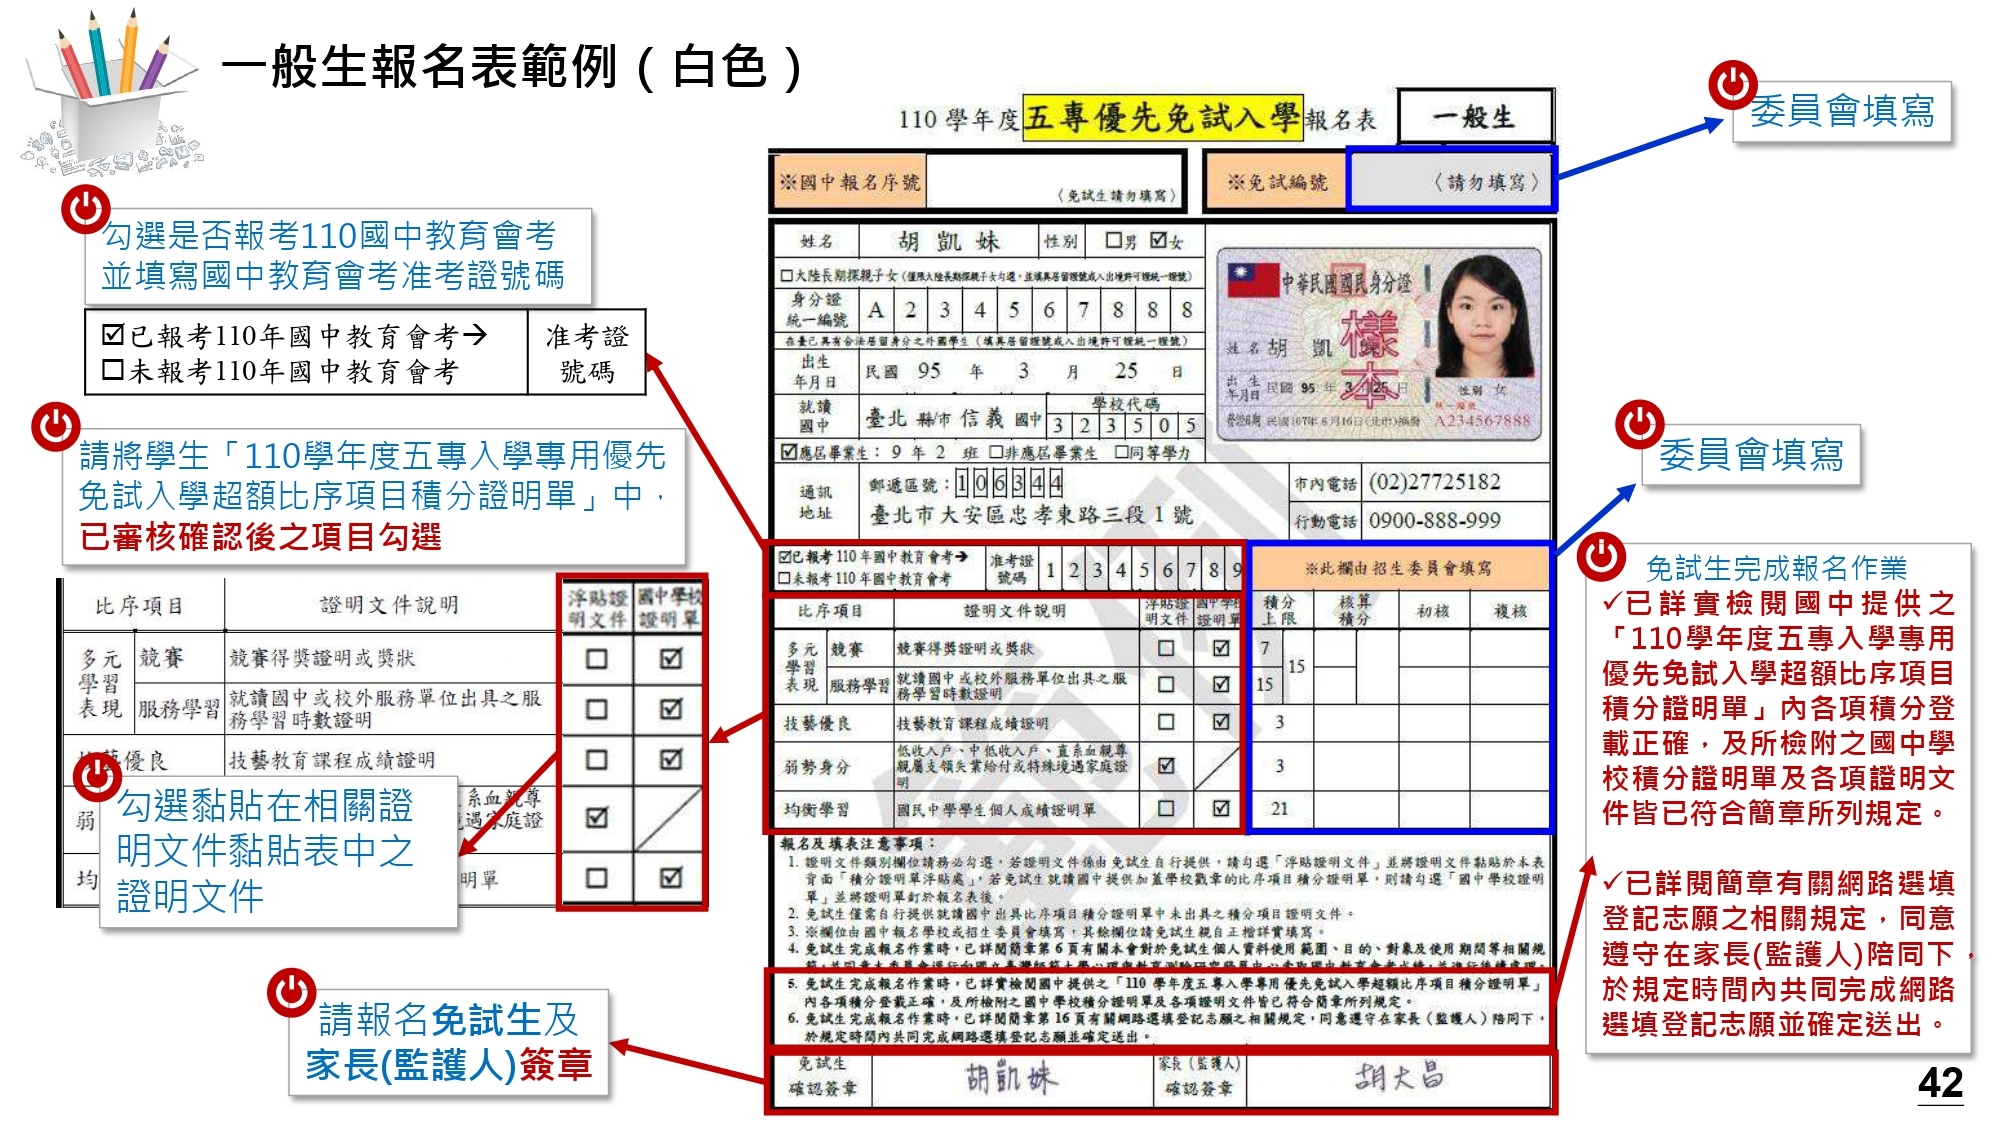The width and height of the screenshot is (2000, 1125).
Task: Click the power icon on the 委員會填寫 callout near the 一般生 box
Action: pos(1732,85)
